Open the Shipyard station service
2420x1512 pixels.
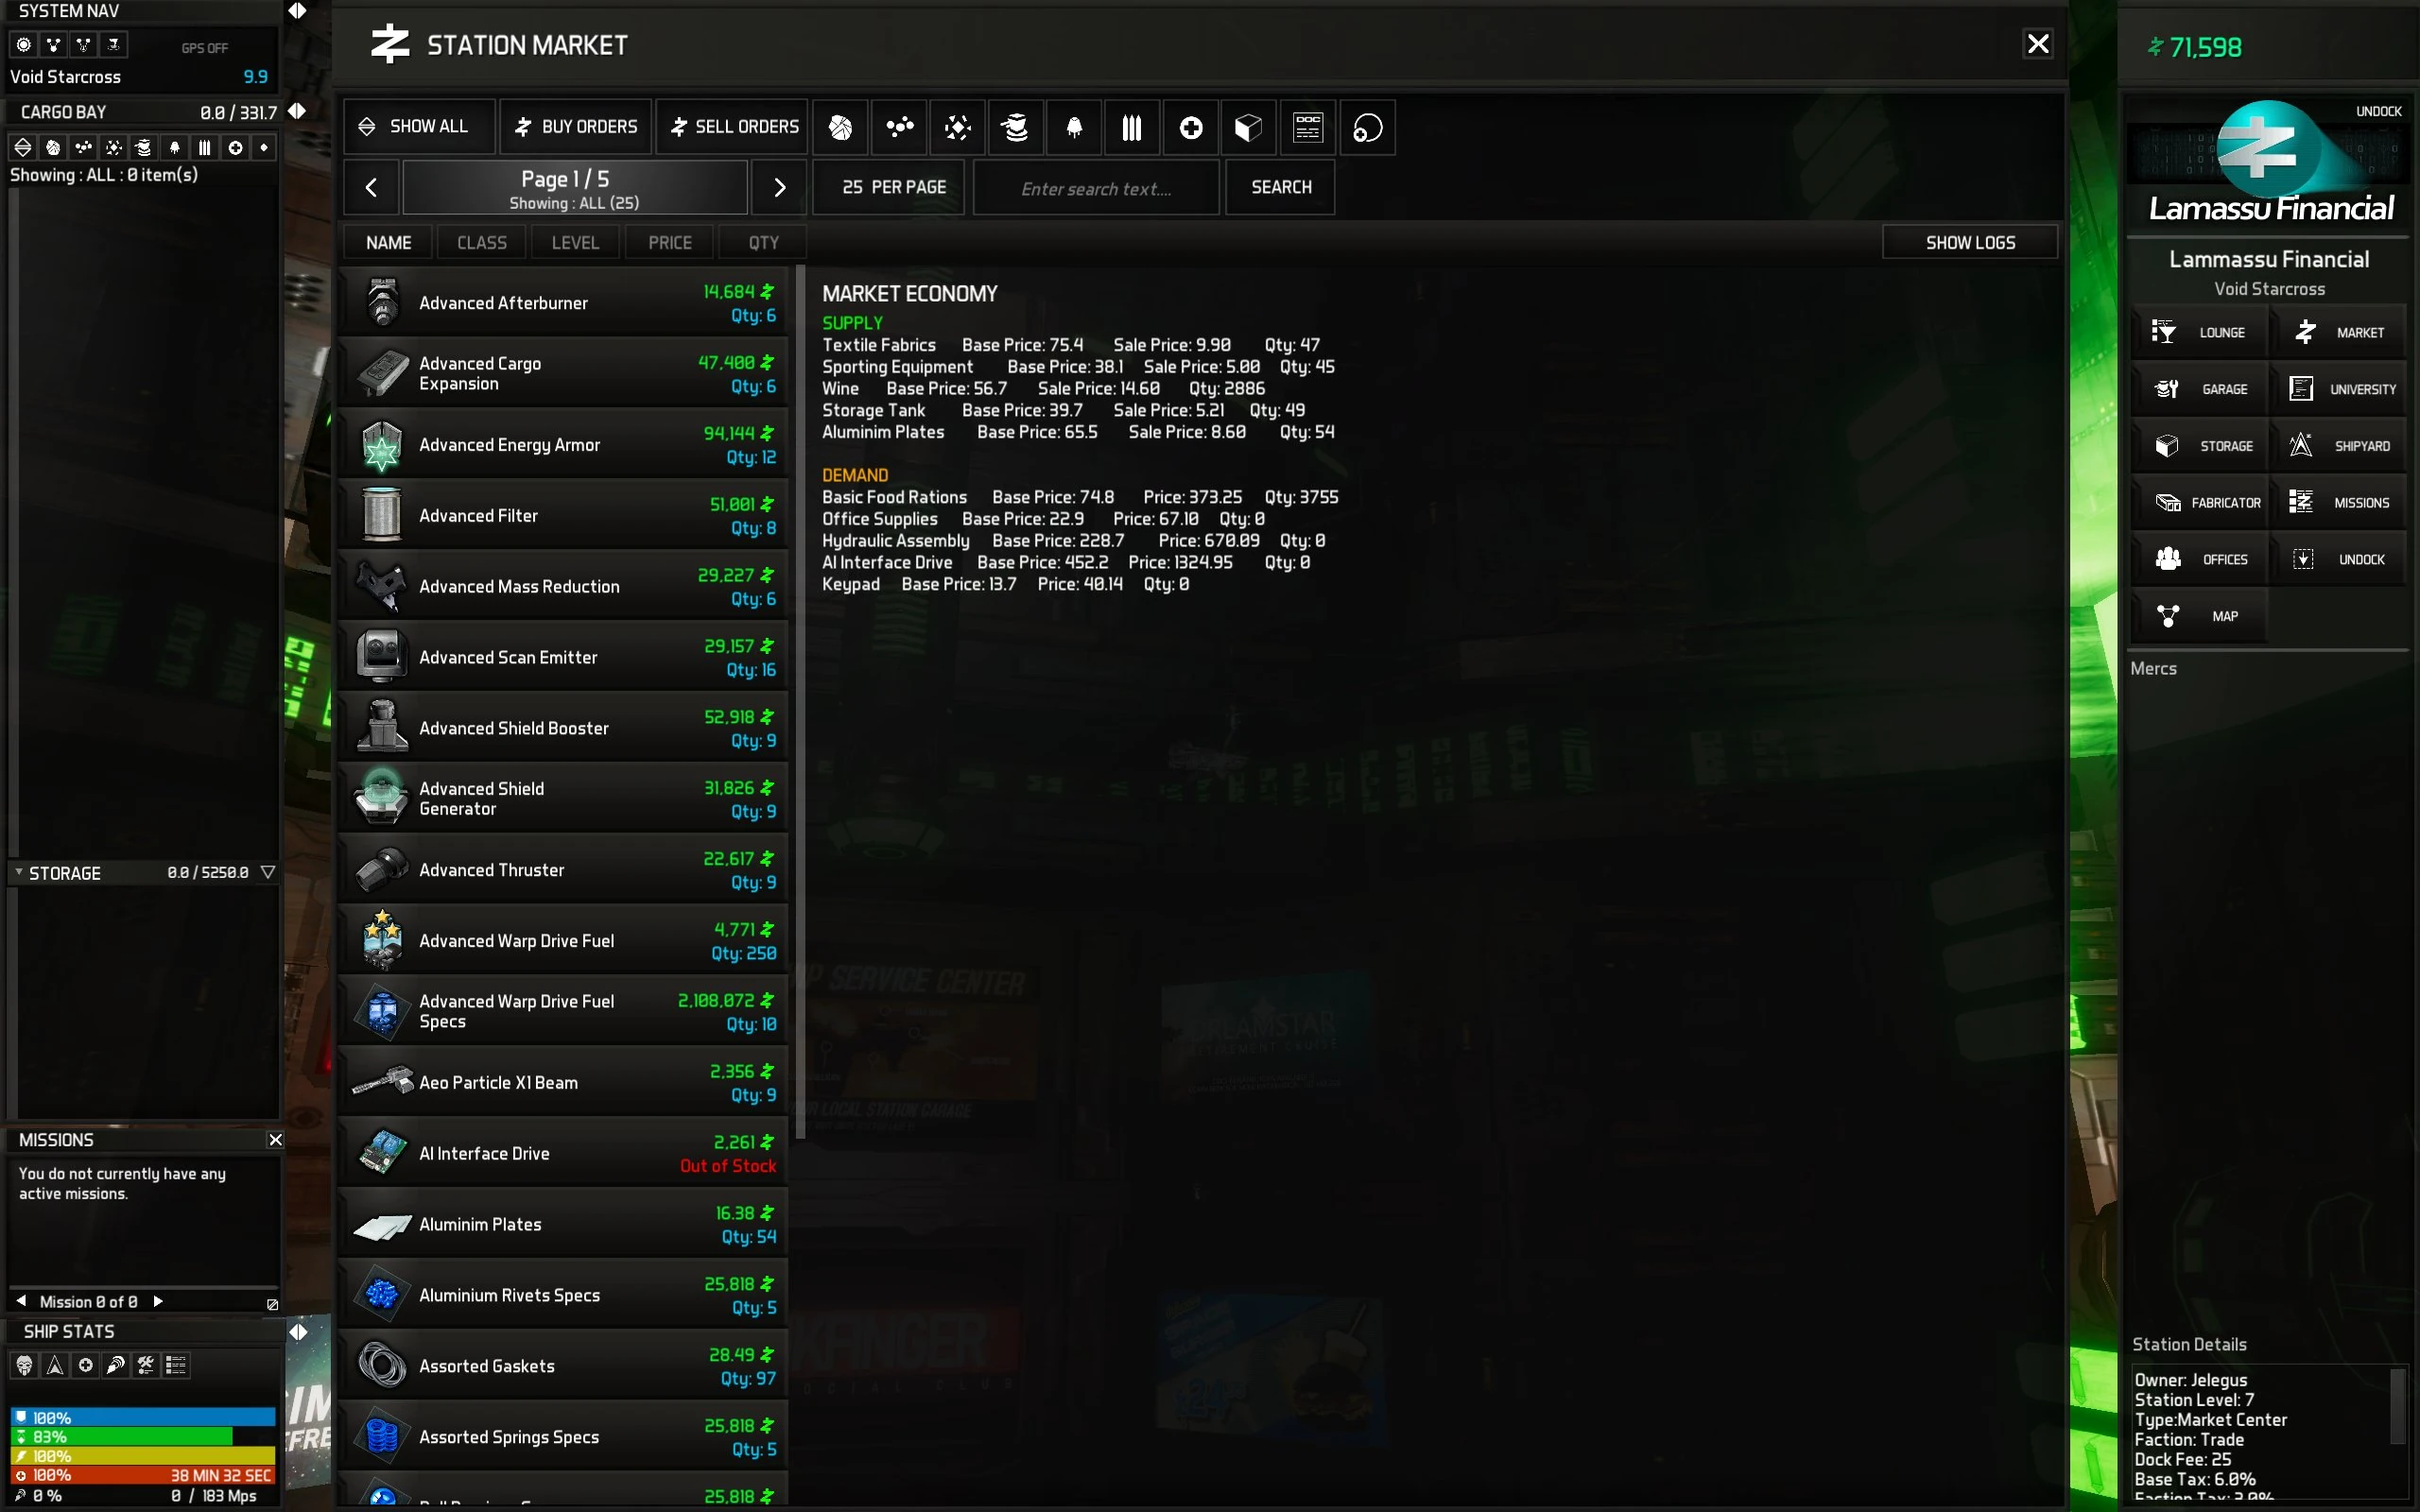[2340, 446]
